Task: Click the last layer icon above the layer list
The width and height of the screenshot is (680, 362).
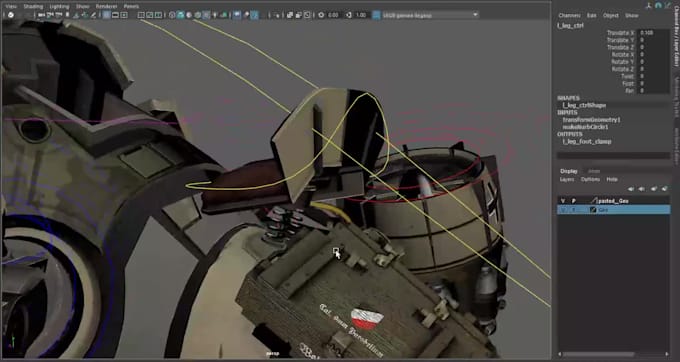Action: (664, 189)
